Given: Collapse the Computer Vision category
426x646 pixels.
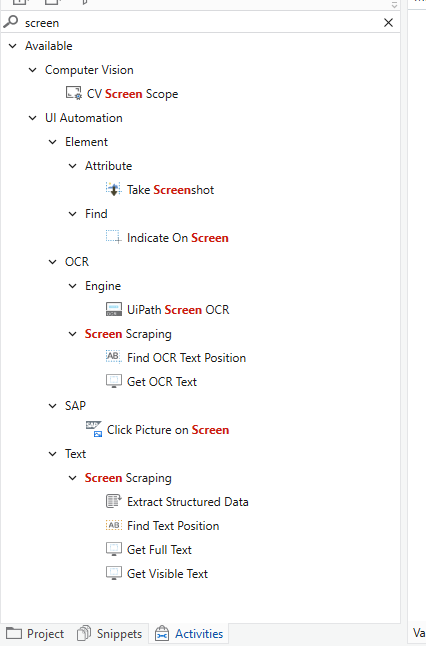Looking at the screenshot, I should pos(33,70).
